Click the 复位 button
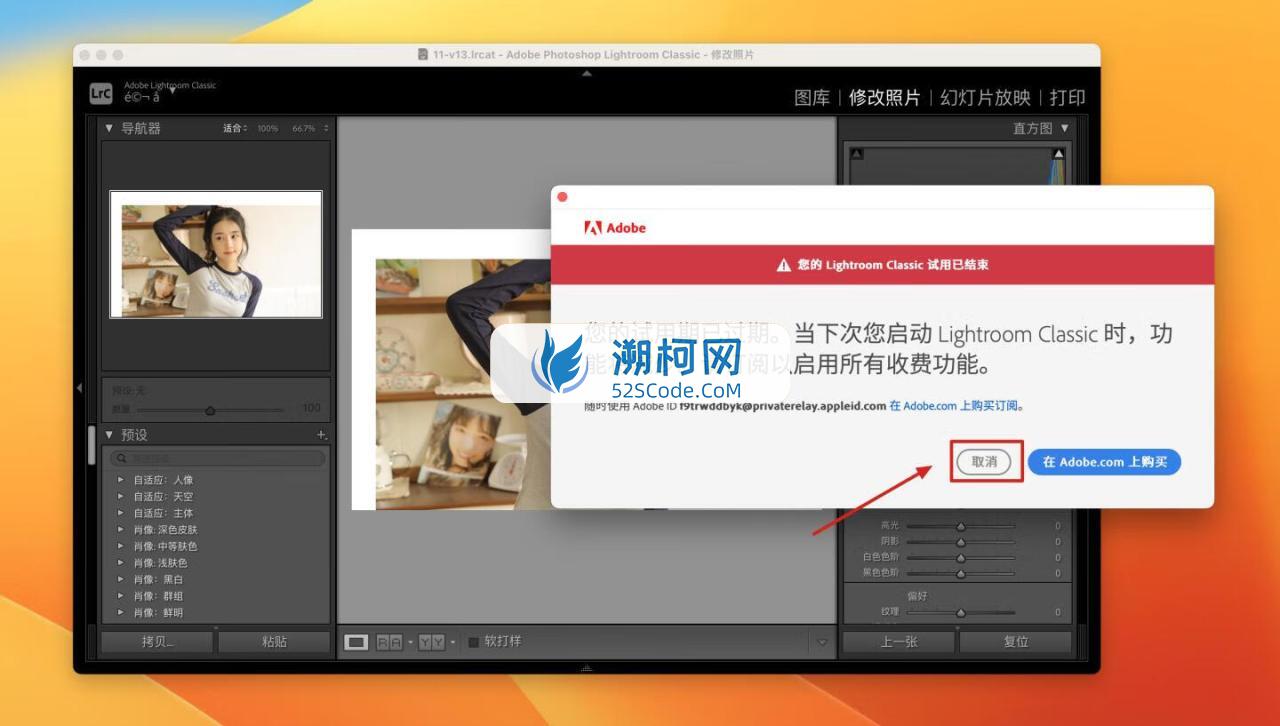The width and height of the screenshot is (1280, 726). 1016,642
